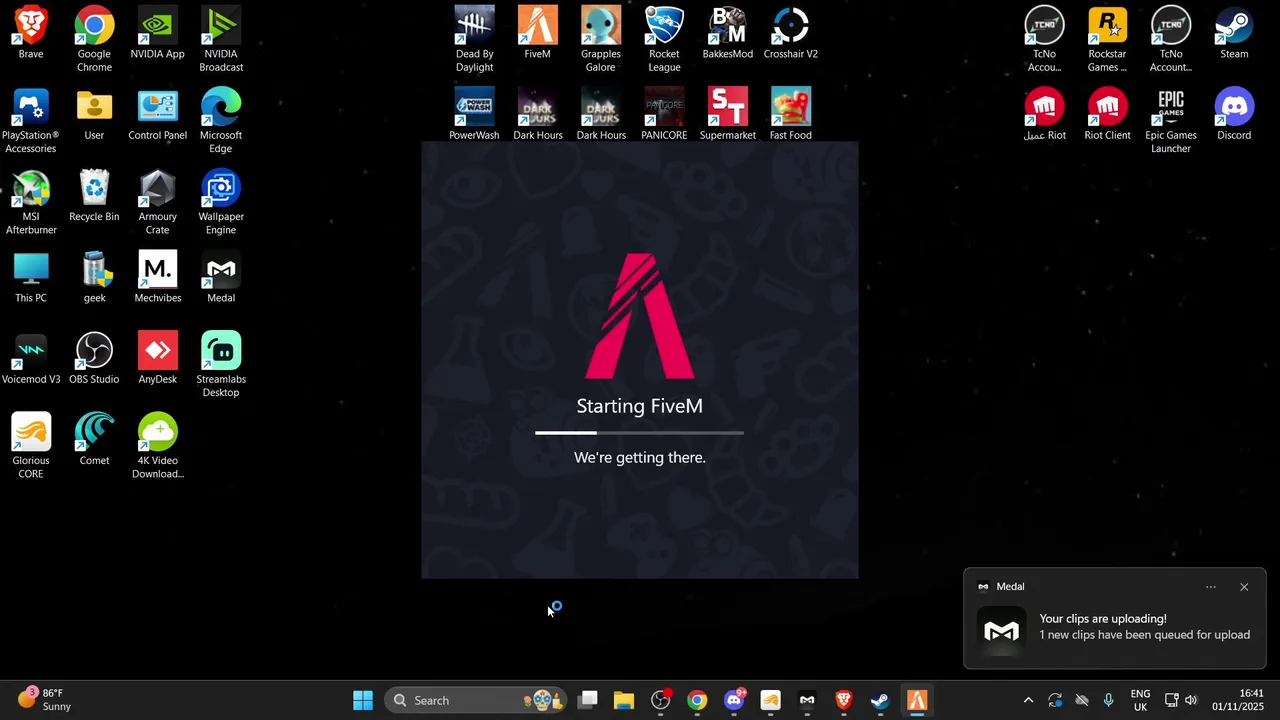
Task: Click the FiveM loading progress bar
Action: coord(639,433)
